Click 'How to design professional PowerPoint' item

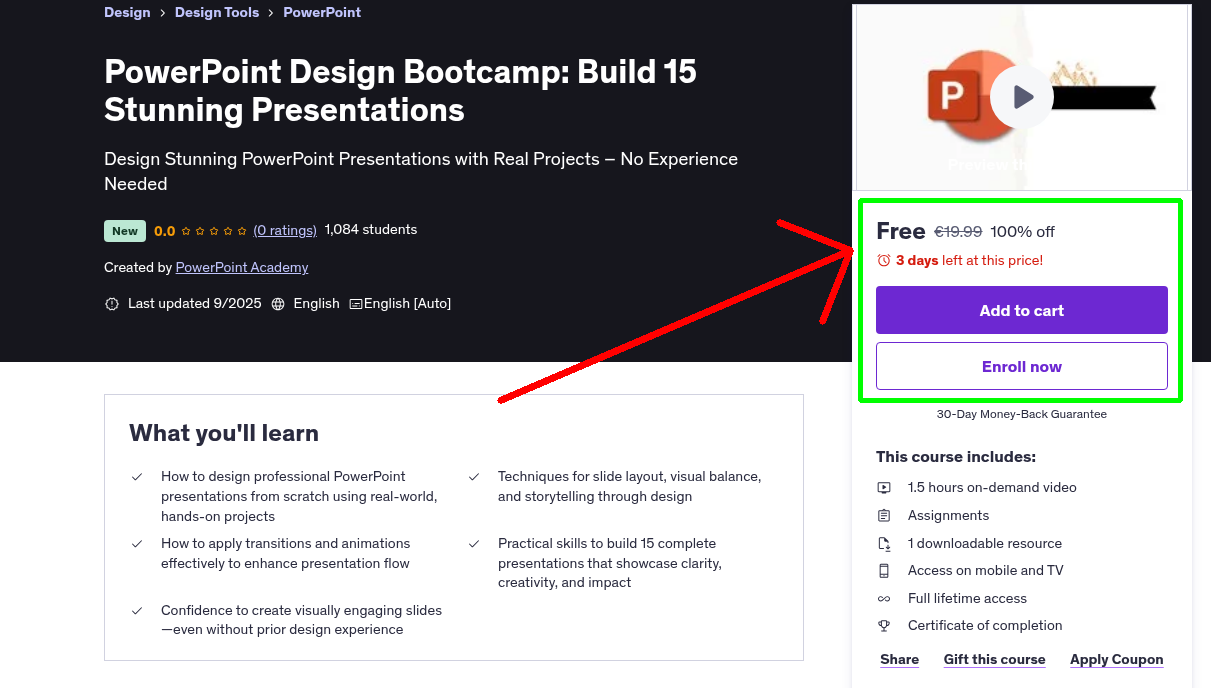coord(299,496)
